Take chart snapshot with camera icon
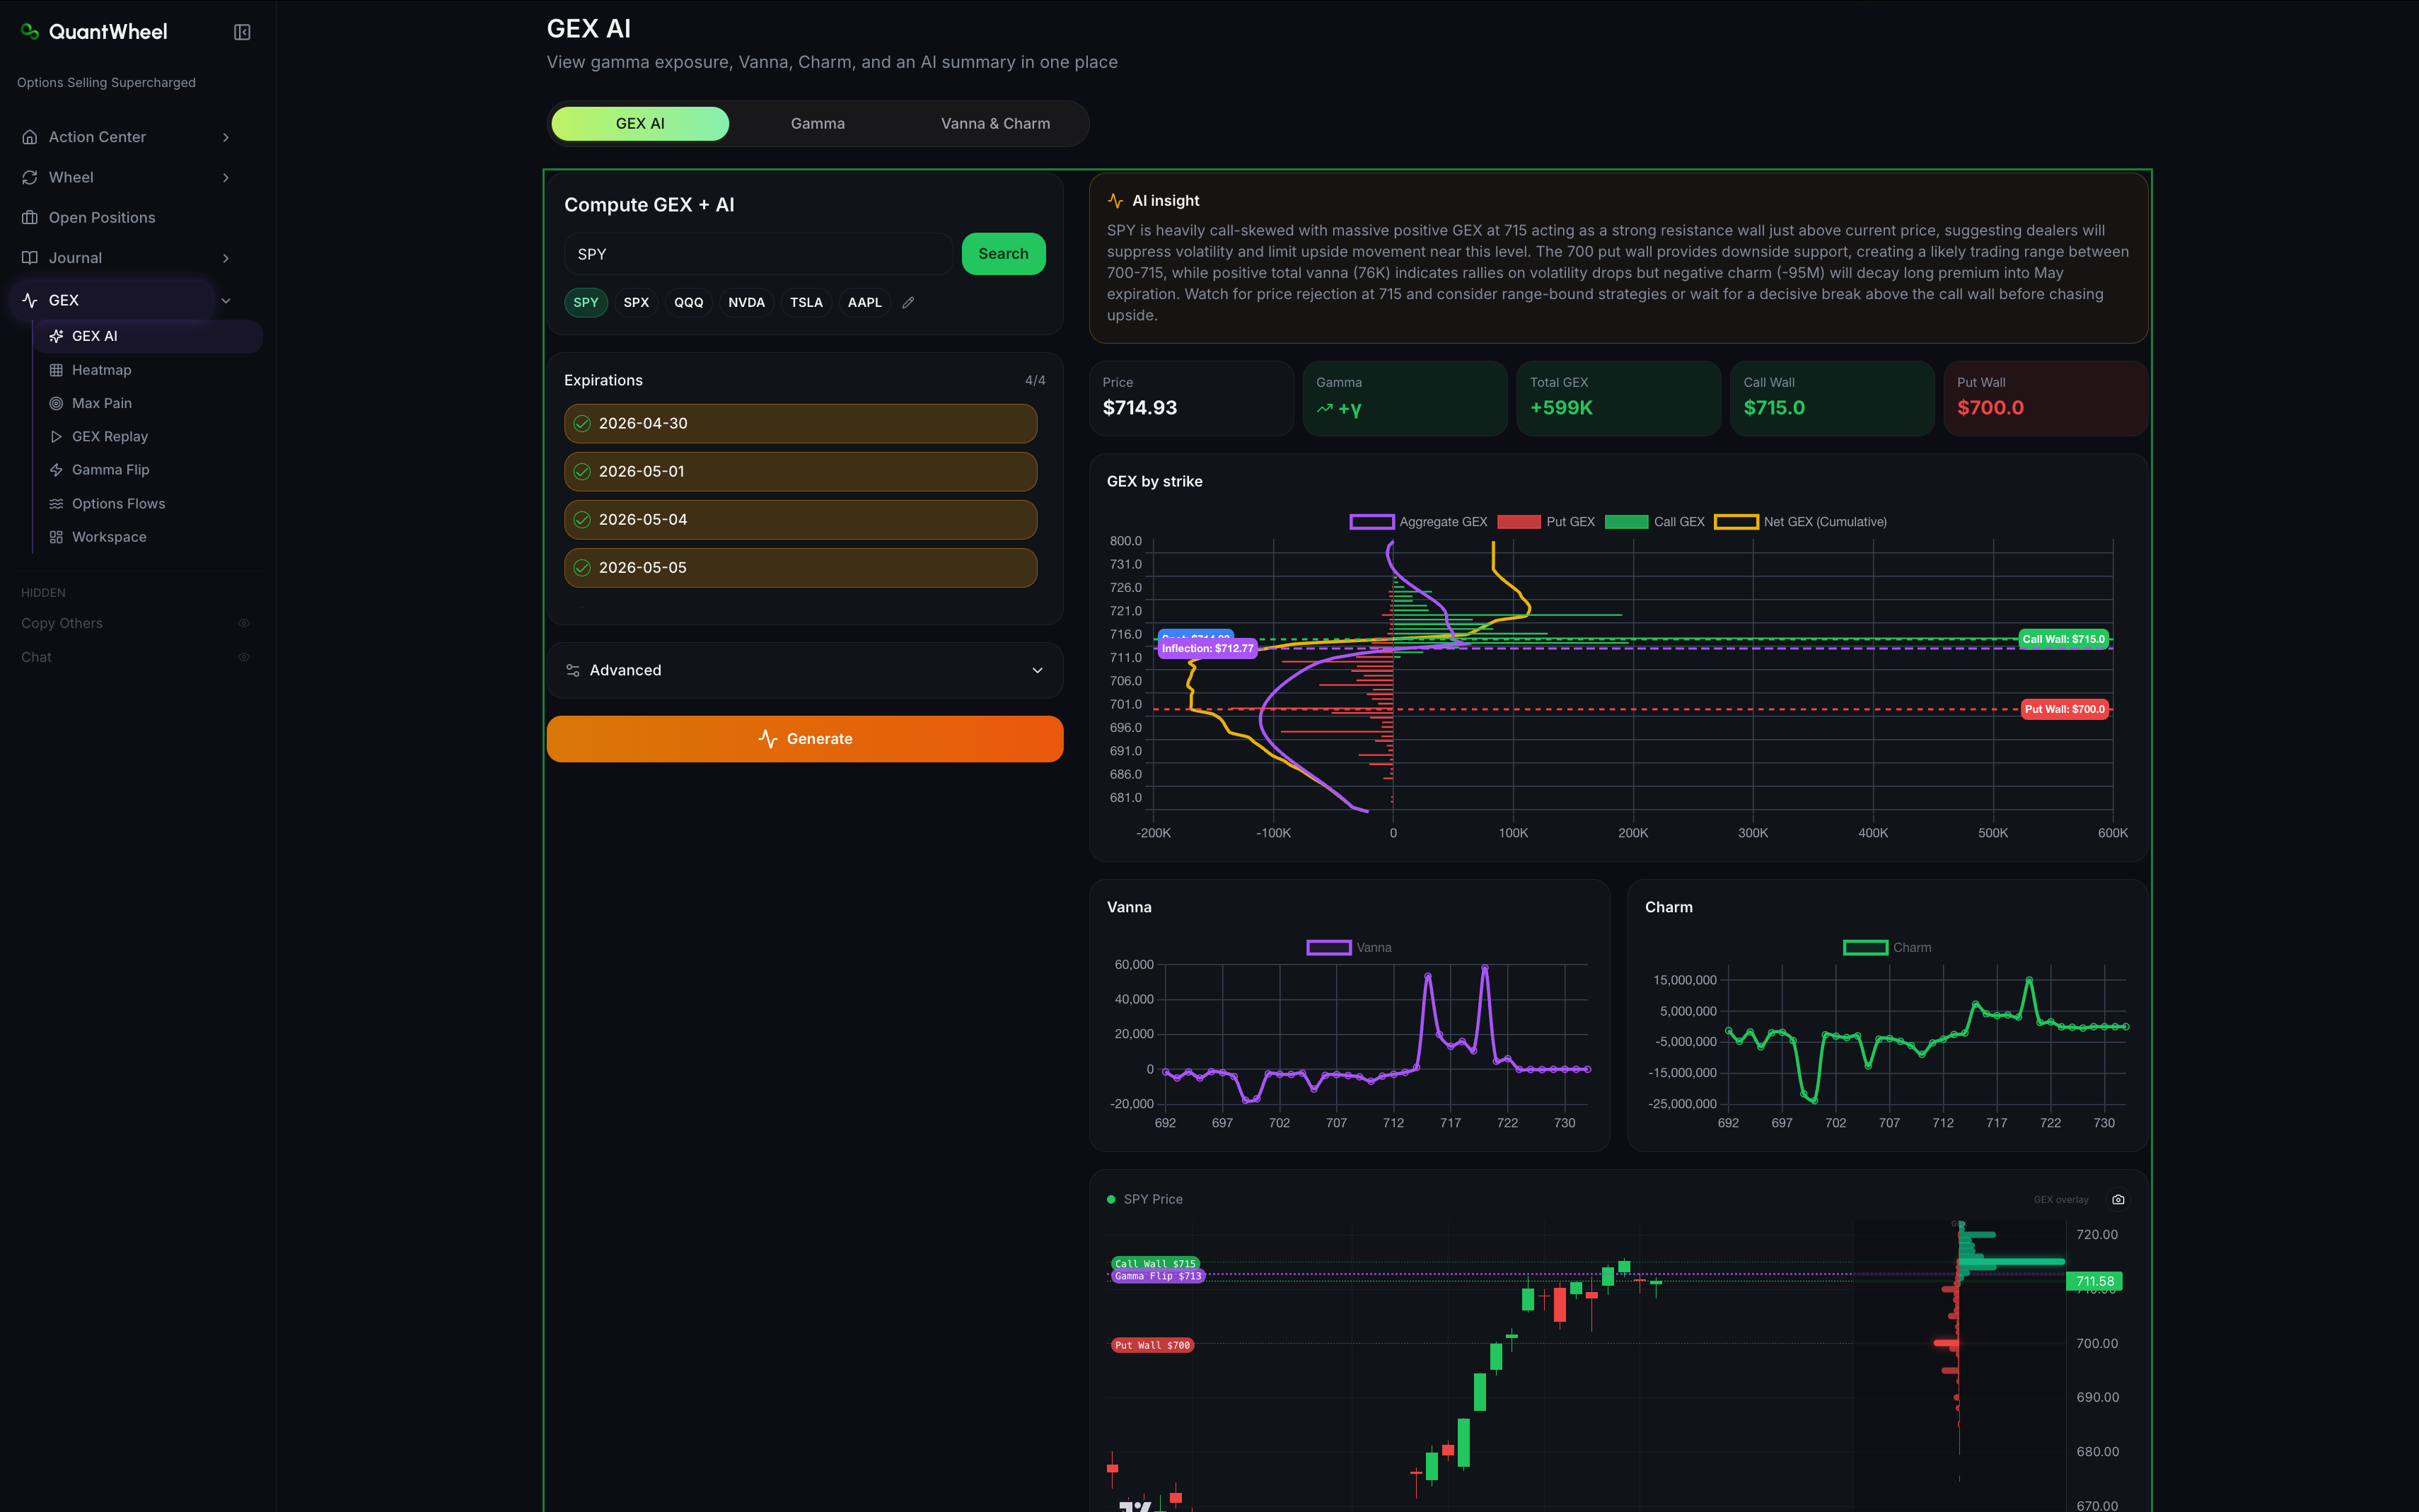Viewport: 2419px width, 1512px height. [2118, 1199]
